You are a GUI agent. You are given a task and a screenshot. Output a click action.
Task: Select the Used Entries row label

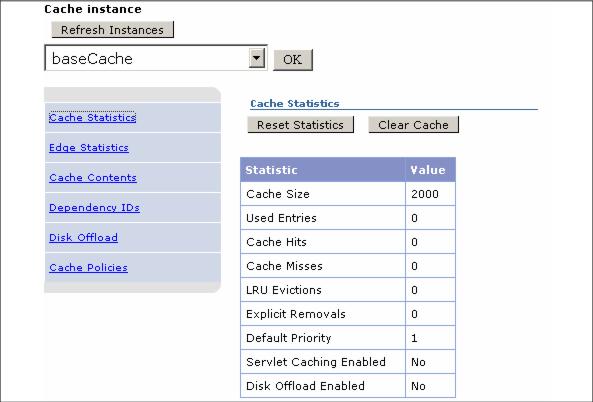tap(281, 218)
